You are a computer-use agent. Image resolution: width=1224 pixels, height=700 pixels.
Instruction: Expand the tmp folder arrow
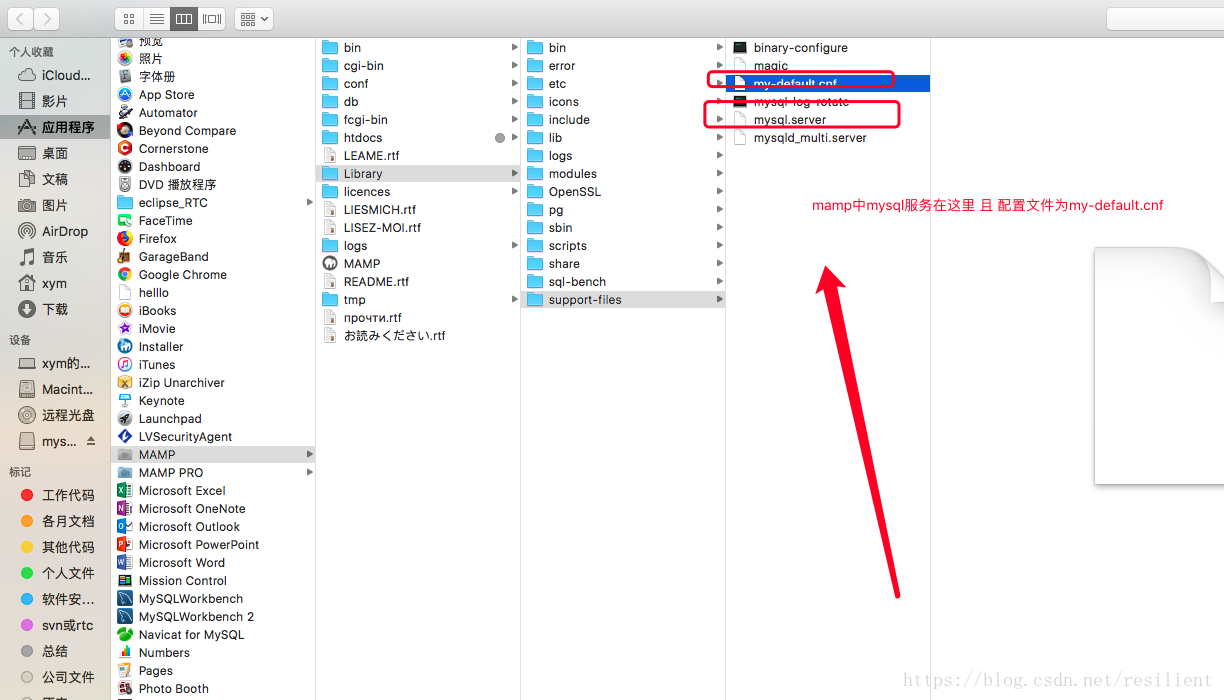pos(514,300)
